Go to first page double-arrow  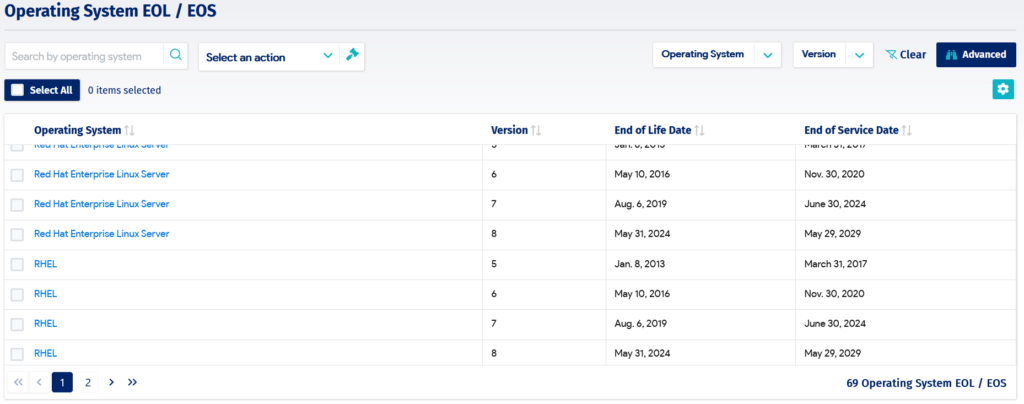tap(18, 382)
